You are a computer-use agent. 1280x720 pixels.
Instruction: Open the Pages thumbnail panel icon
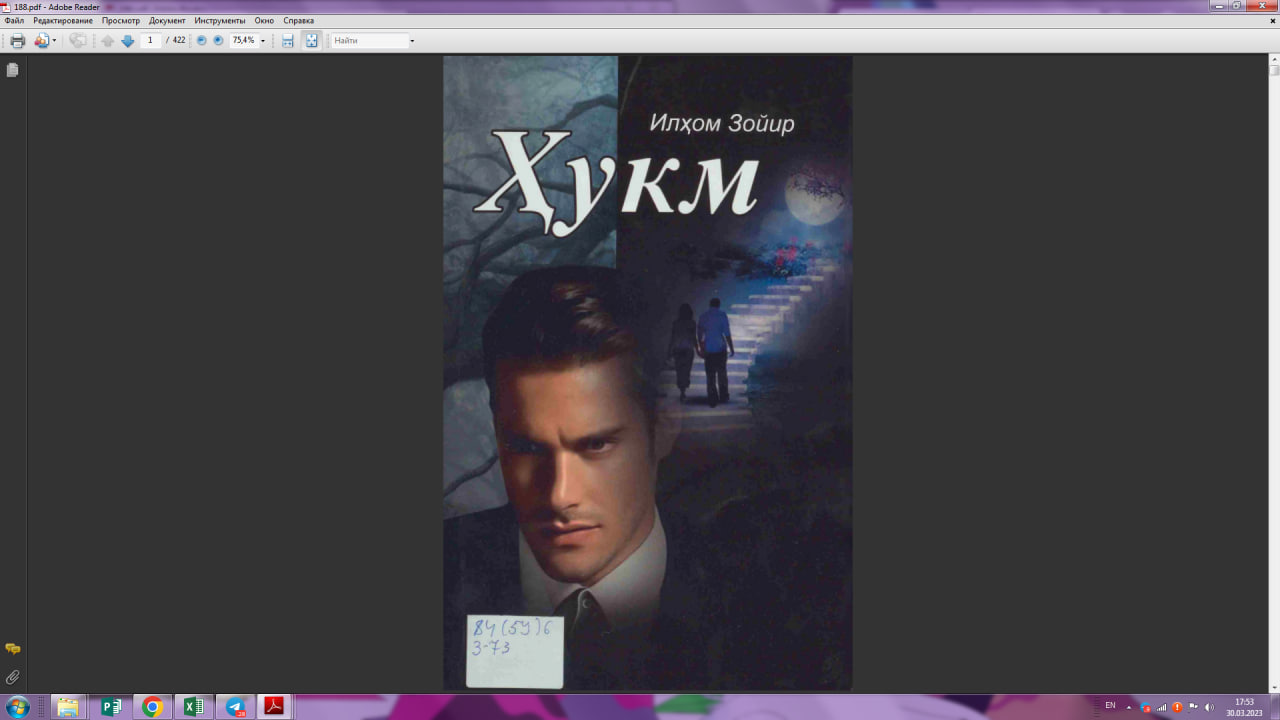point(11,69)
